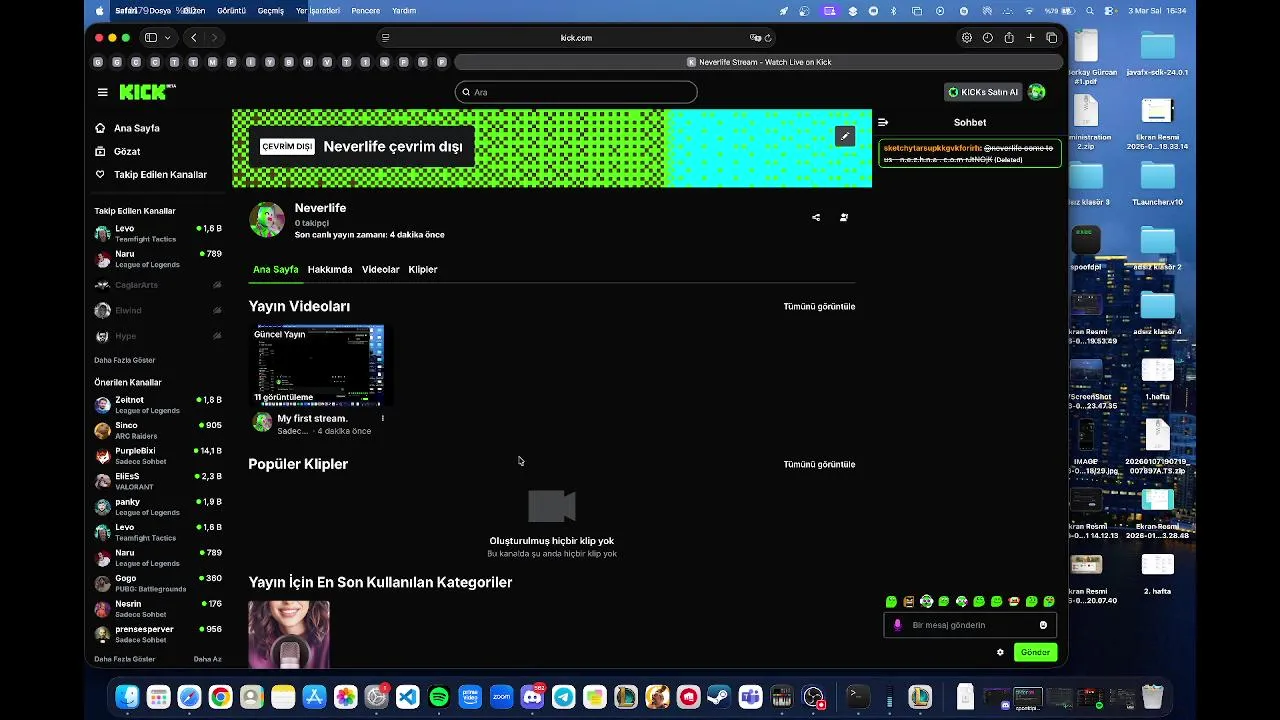The height and width of the screenshot is (720, 1280).
Task: Click the share icon next to Neverlife
Action: coord(816,217)
